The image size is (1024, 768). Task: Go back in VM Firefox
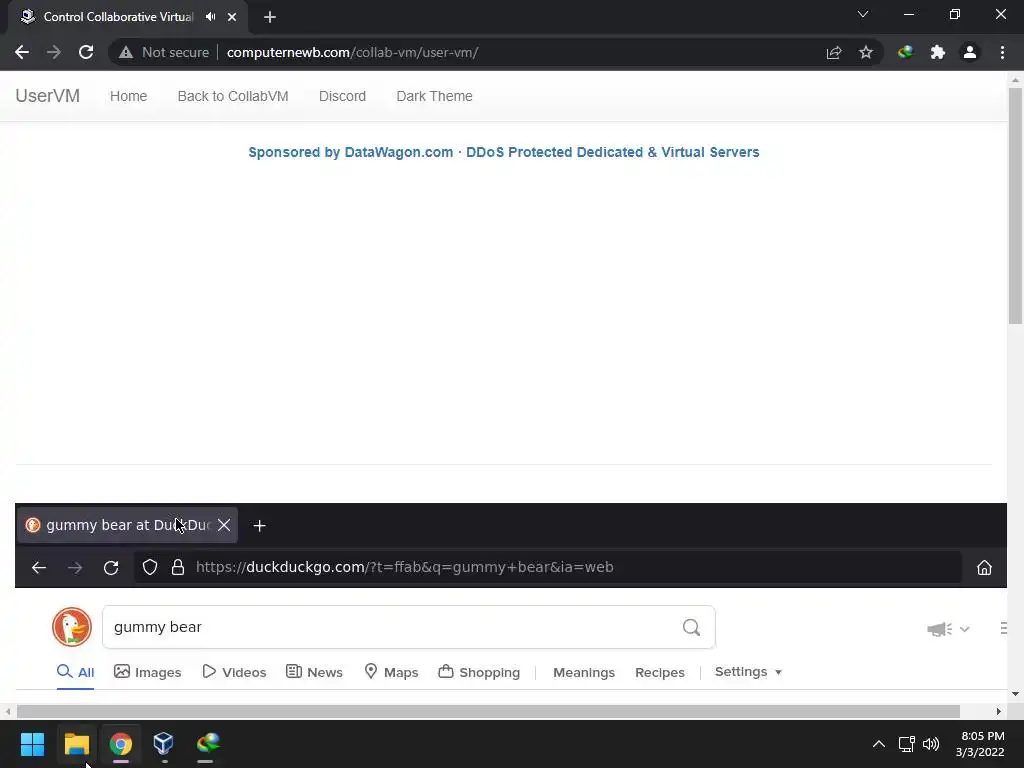tap(39, 568)
